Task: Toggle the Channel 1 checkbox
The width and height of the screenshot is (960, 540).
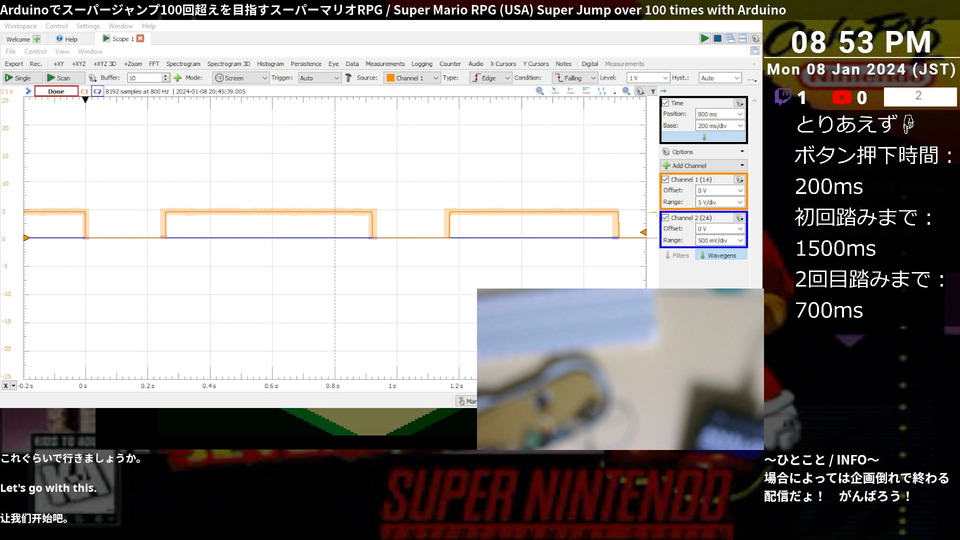Action: point(666,179)
